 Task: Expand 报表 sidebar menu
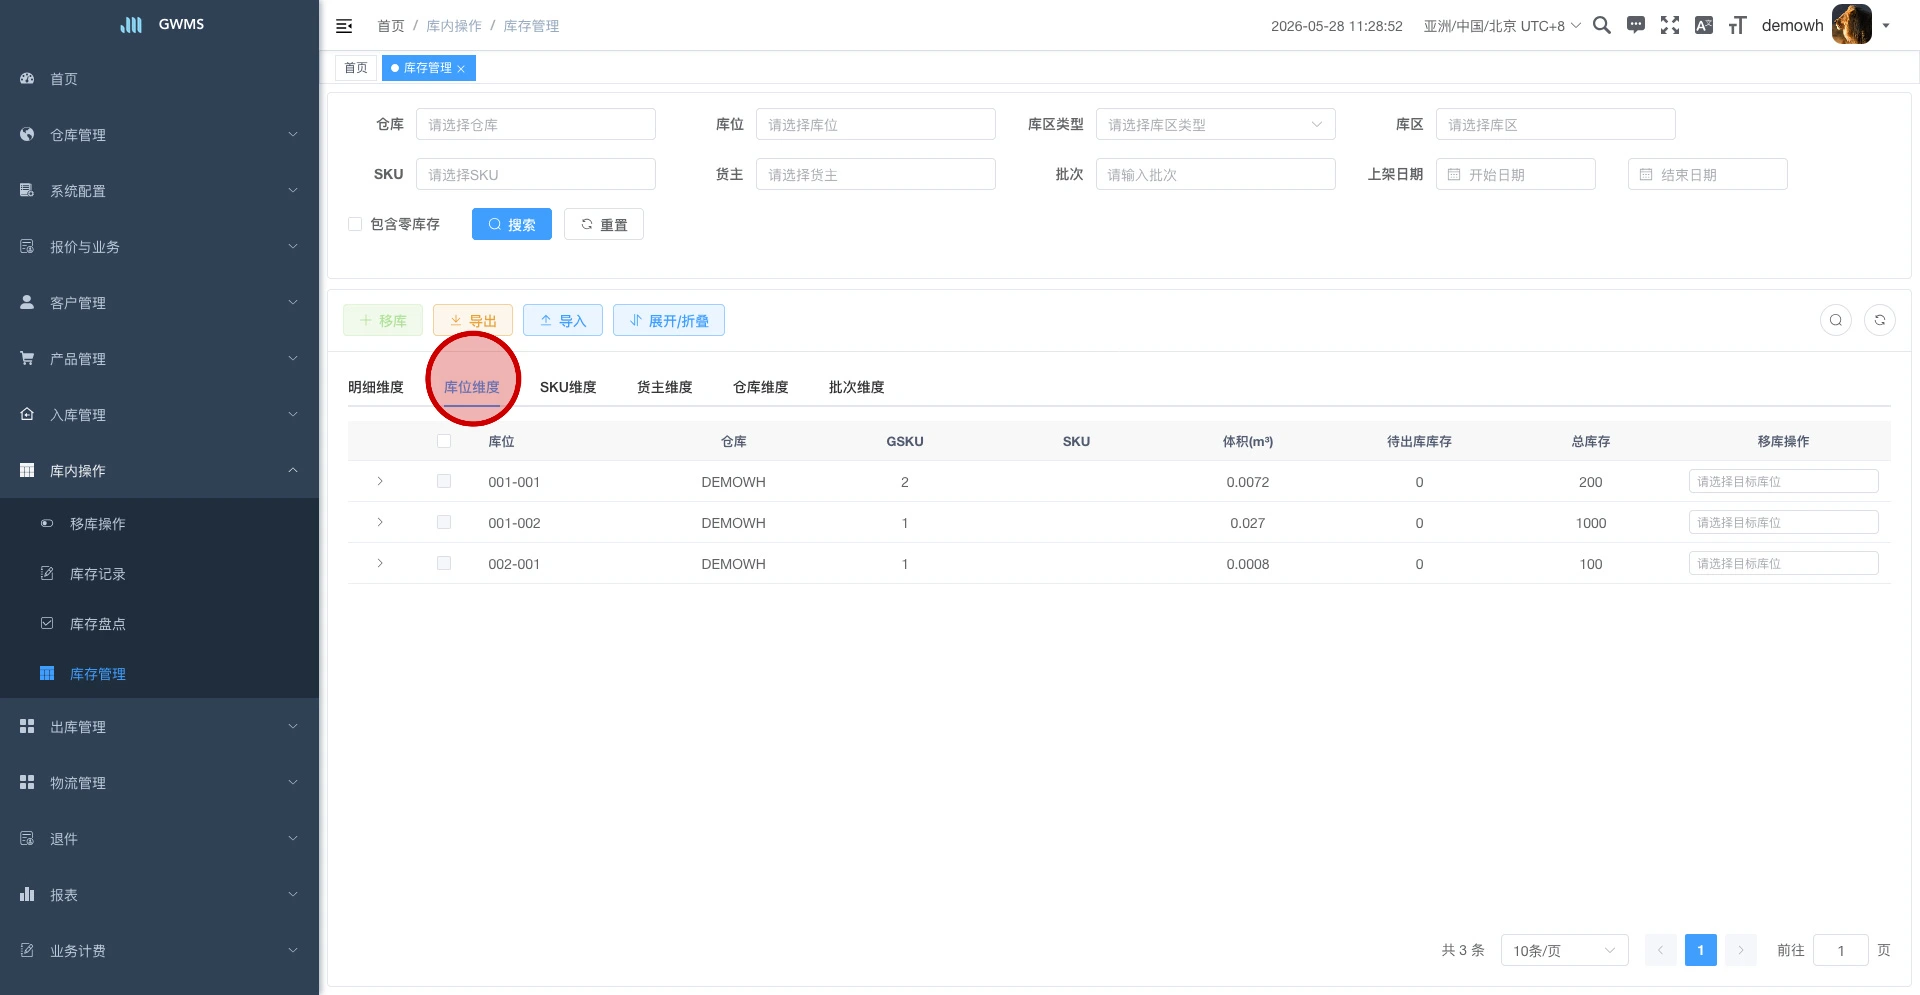pos(160,895)
